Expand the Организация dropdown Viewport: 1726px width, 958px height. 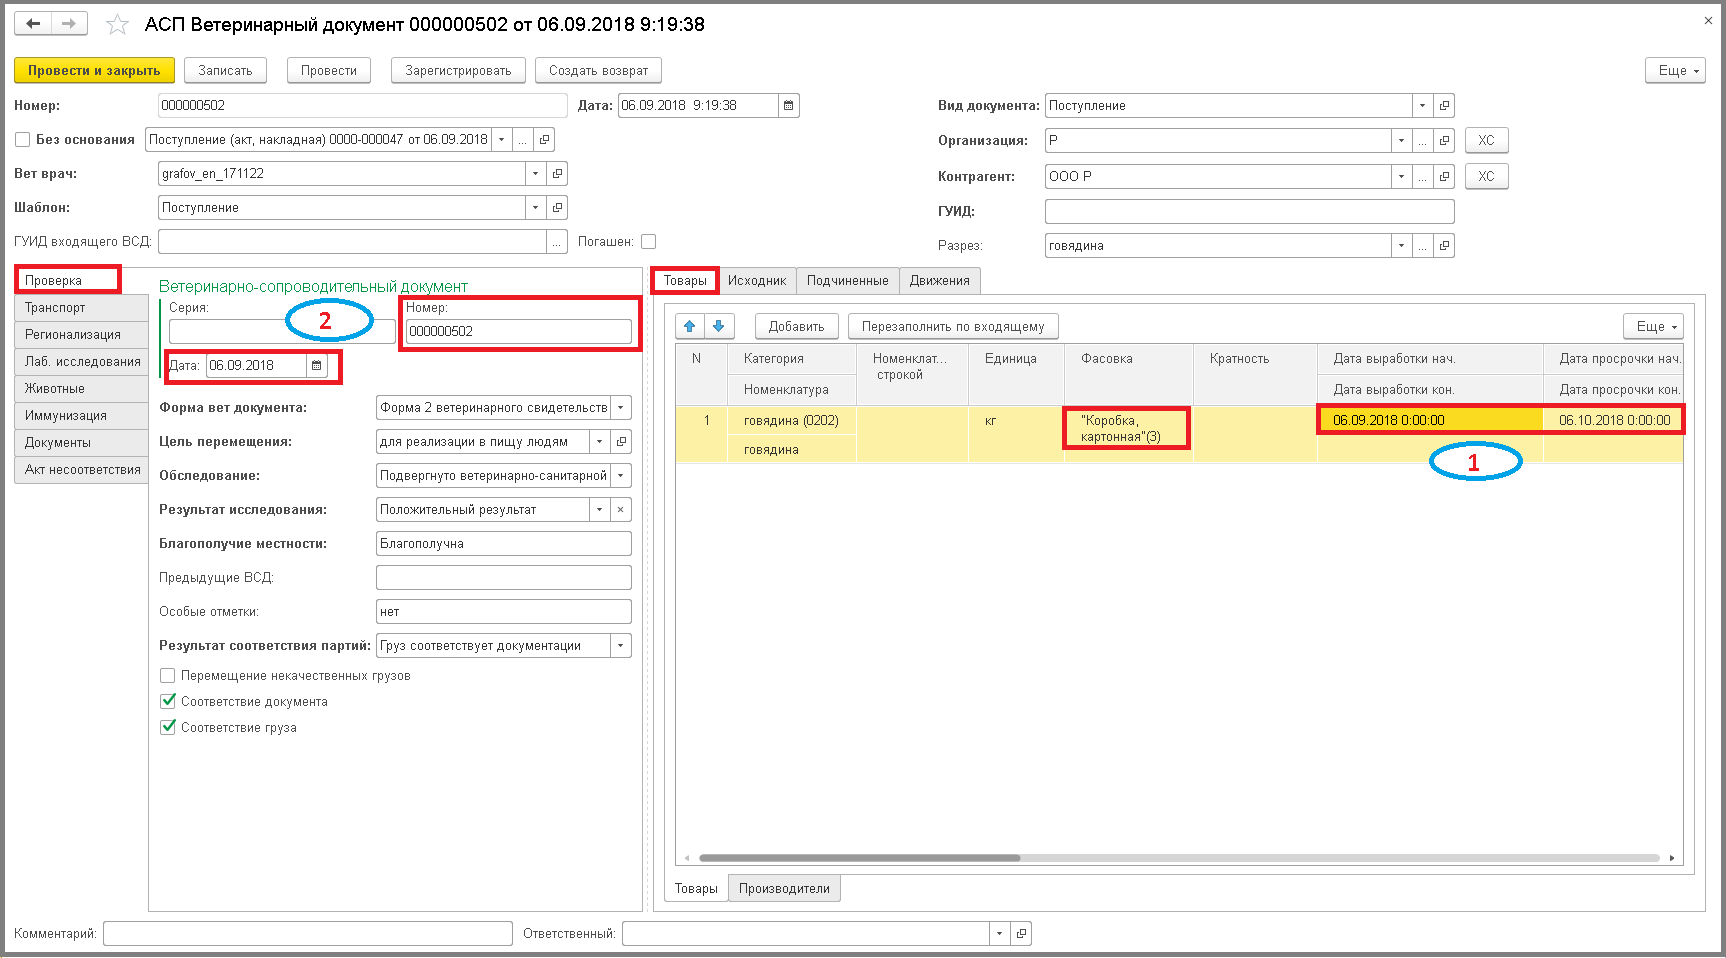[x=1401, y=141]
